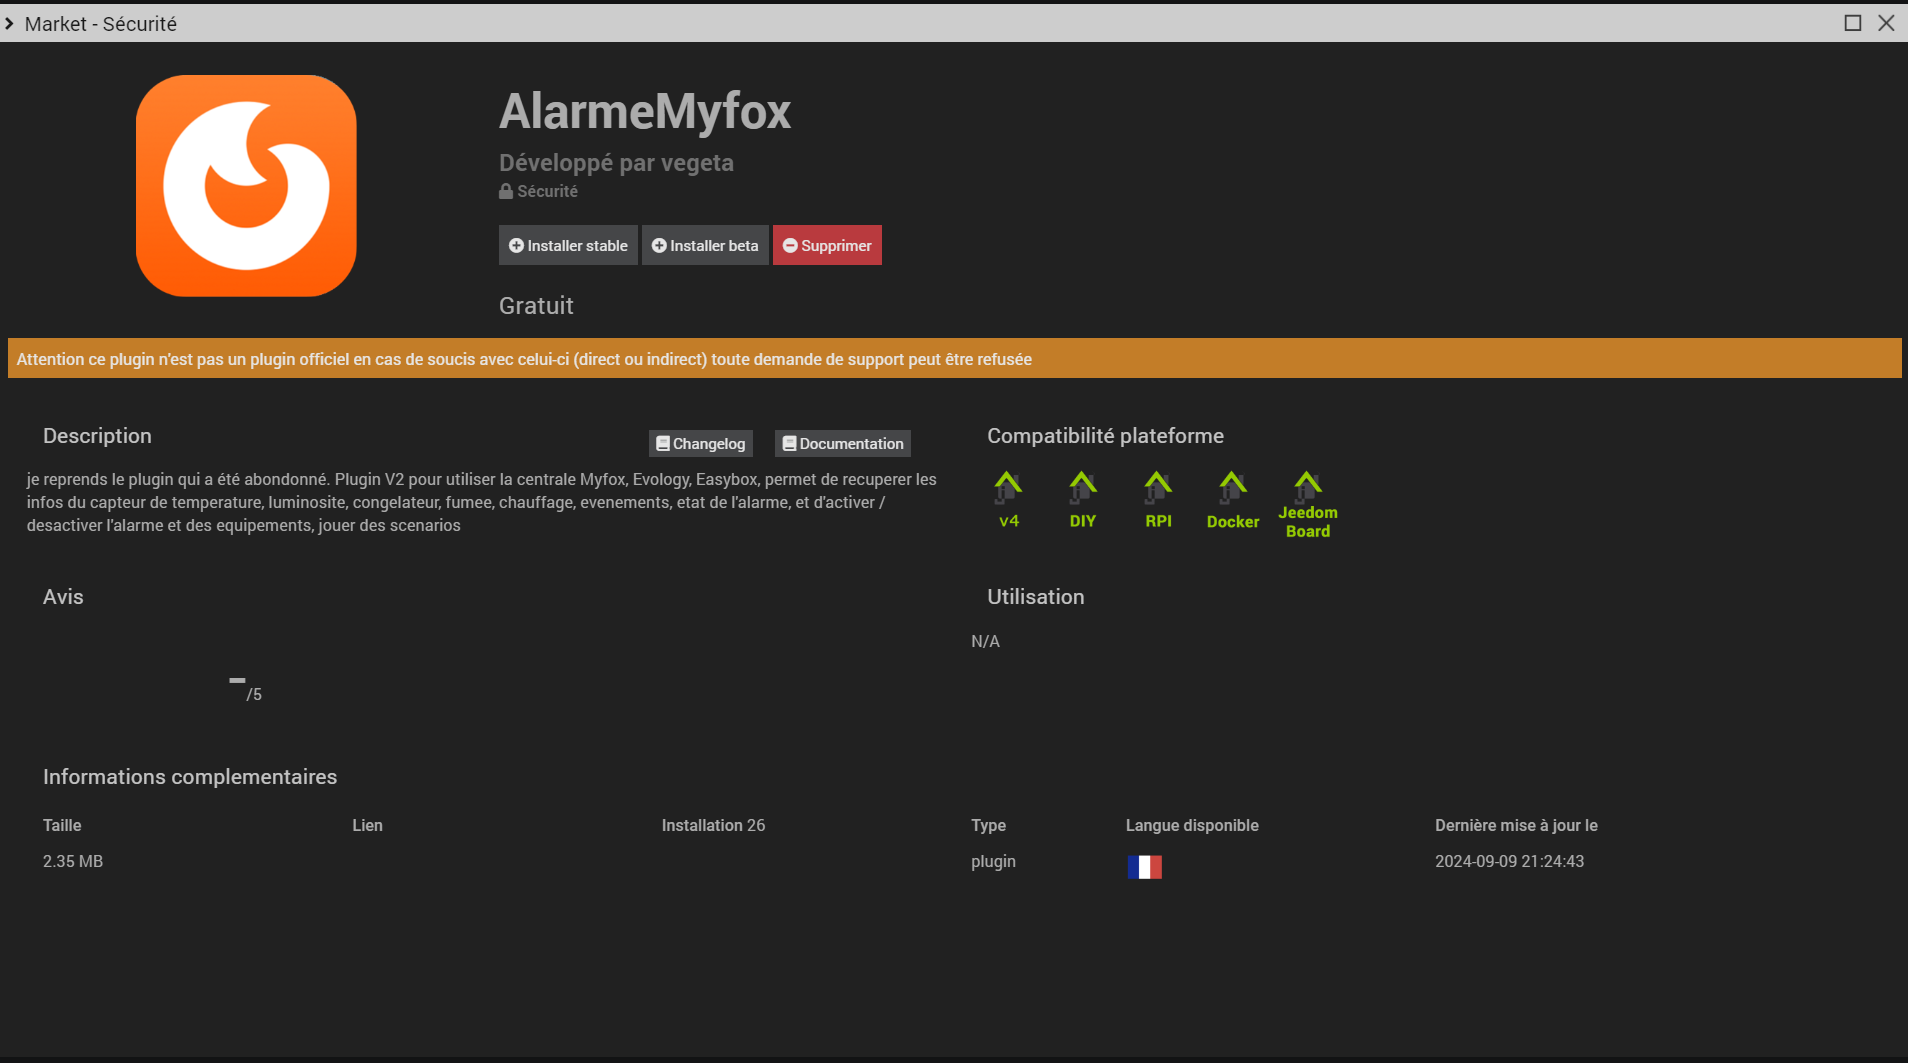
Task: Open the plugin Documentation
Action: 842,443
